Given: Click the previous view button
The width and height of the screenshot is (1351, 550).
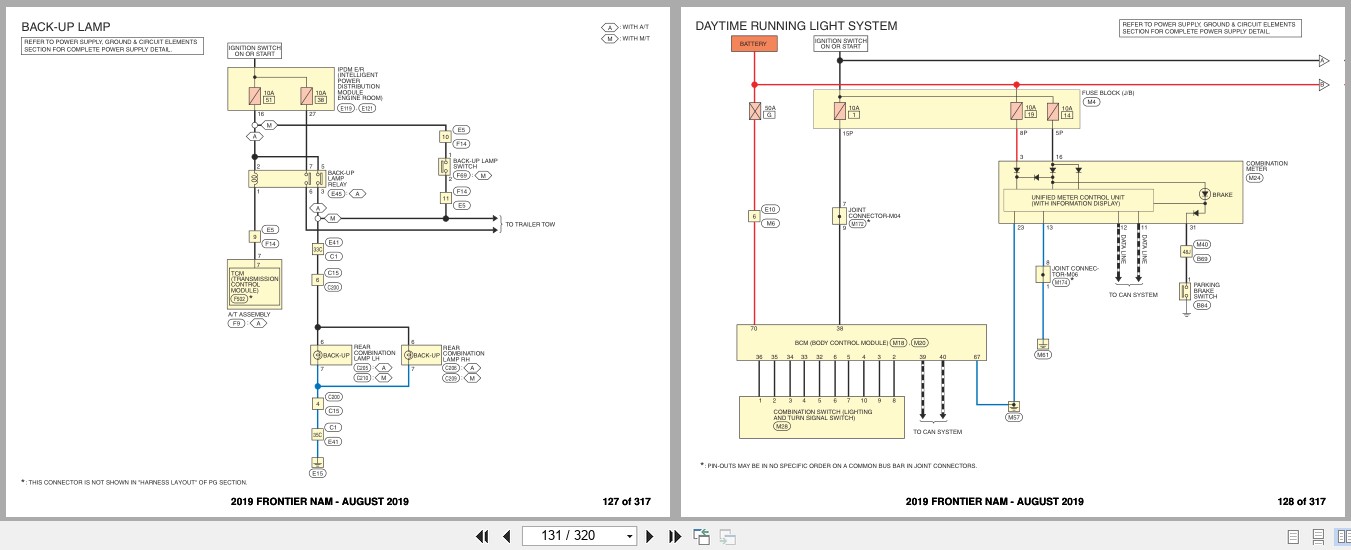Looking at the screenshot, I should [x=702, y=536].
